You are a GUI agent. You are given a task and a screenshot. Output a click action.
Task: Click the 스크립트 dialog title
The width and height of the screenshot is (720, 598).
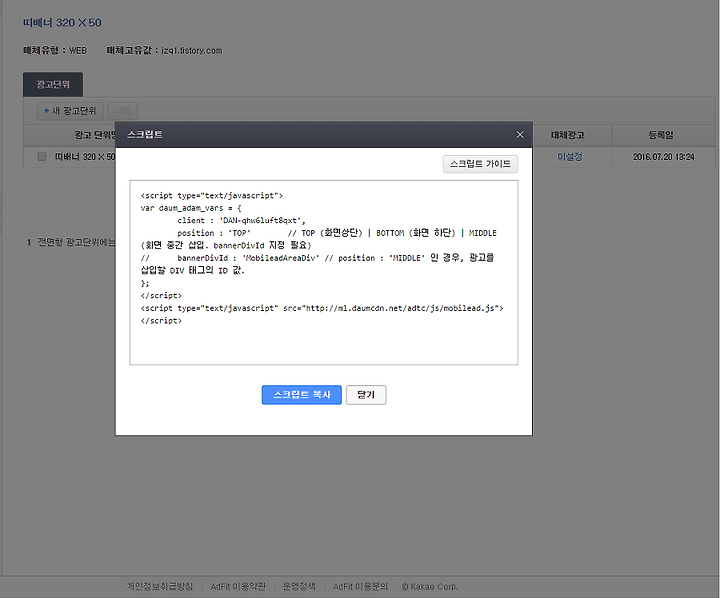[x=145, y=135]
